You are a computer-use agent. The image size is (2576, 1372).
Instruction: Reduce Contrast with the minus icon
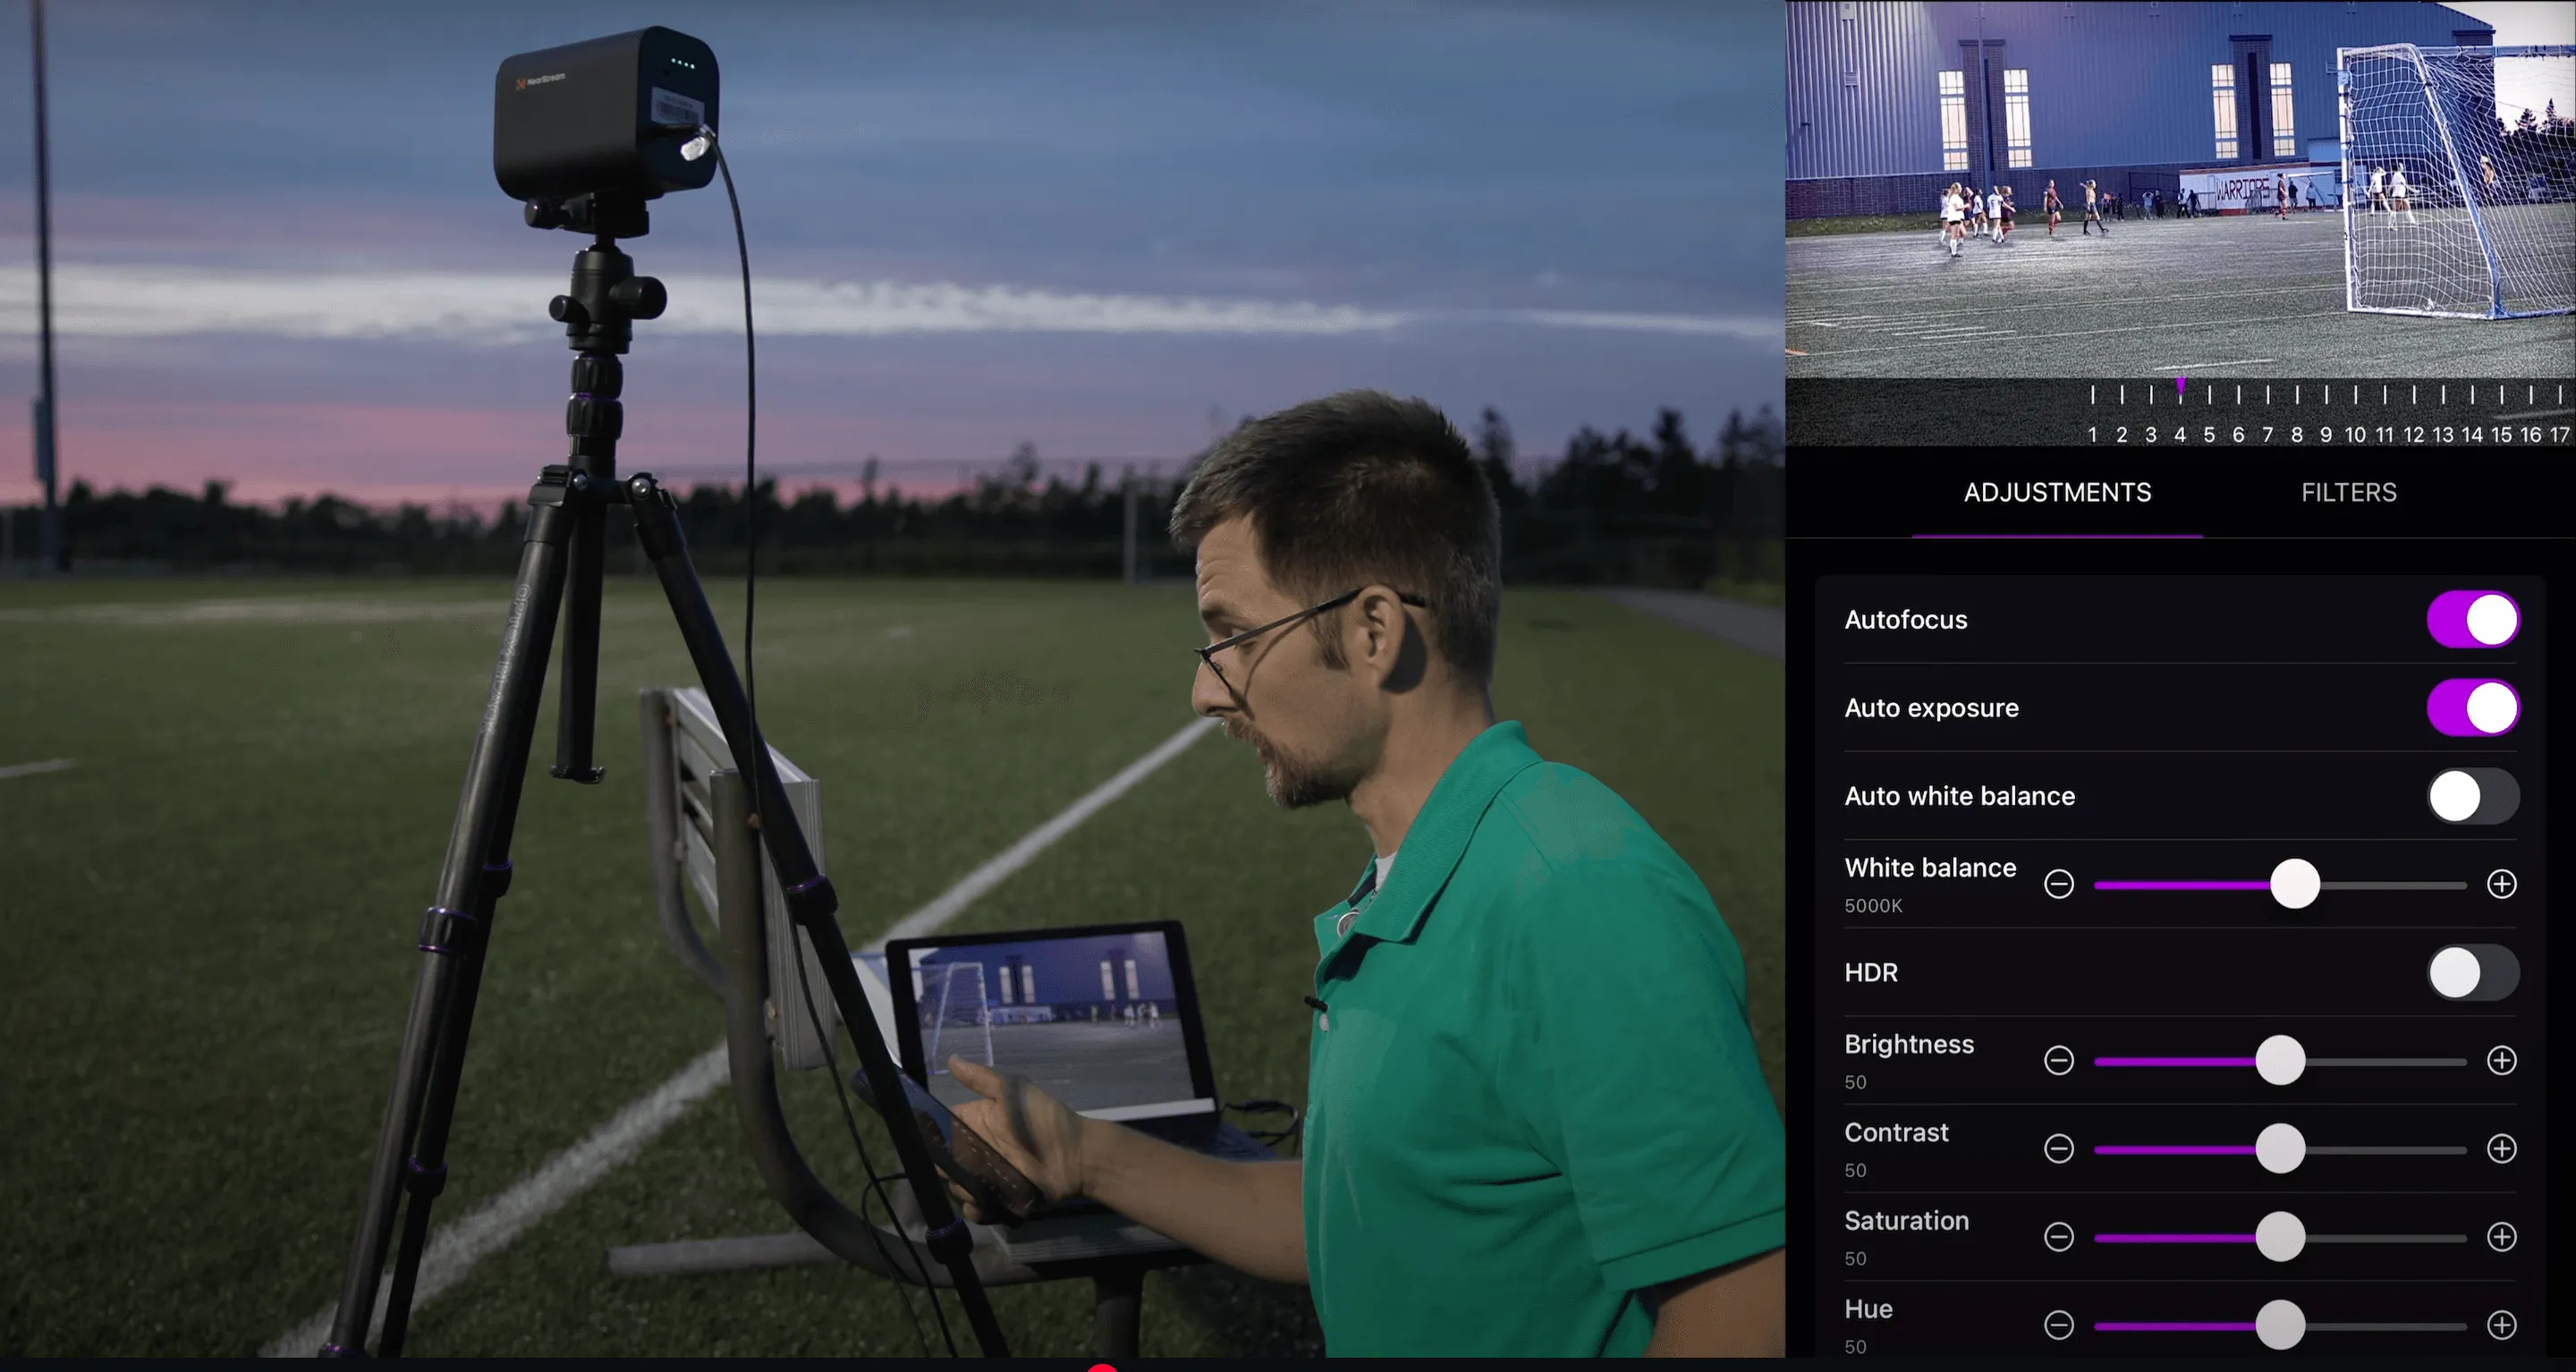click(2059, 1149)
